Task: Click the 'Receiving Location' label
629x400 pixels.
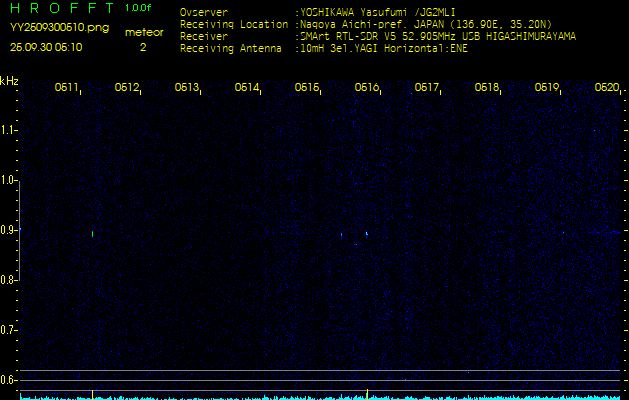Action: (234, 24)
